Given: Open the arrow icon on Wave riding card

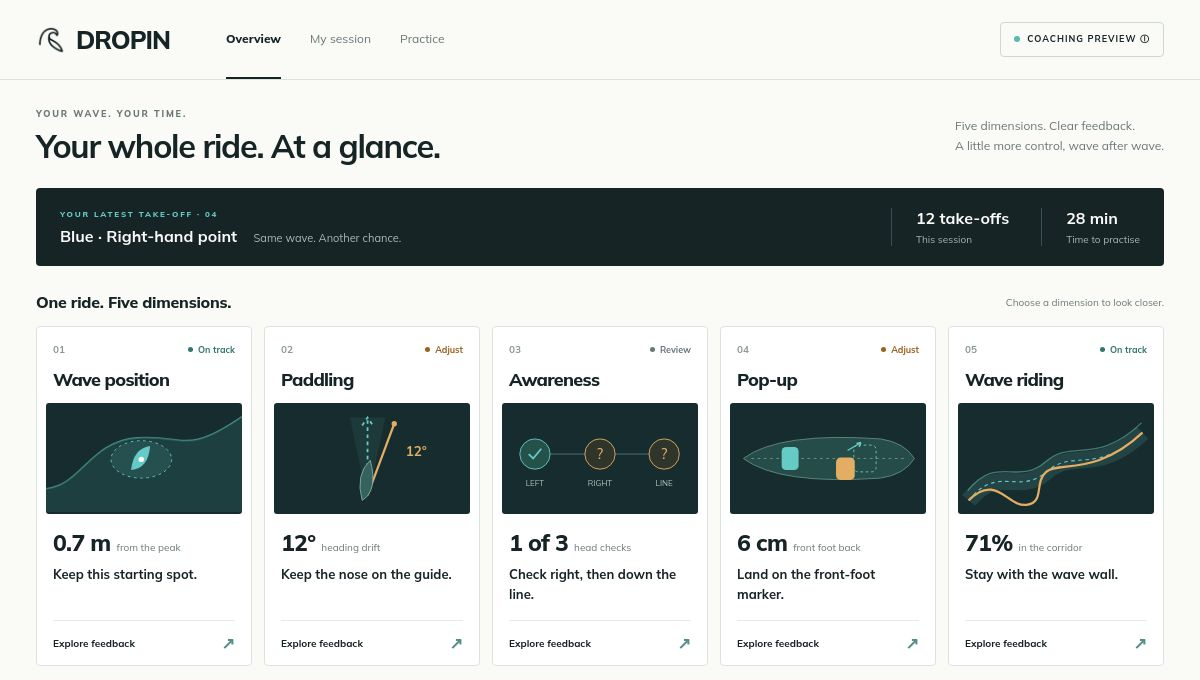Looking at the screenshot, I should point(1140,644).
